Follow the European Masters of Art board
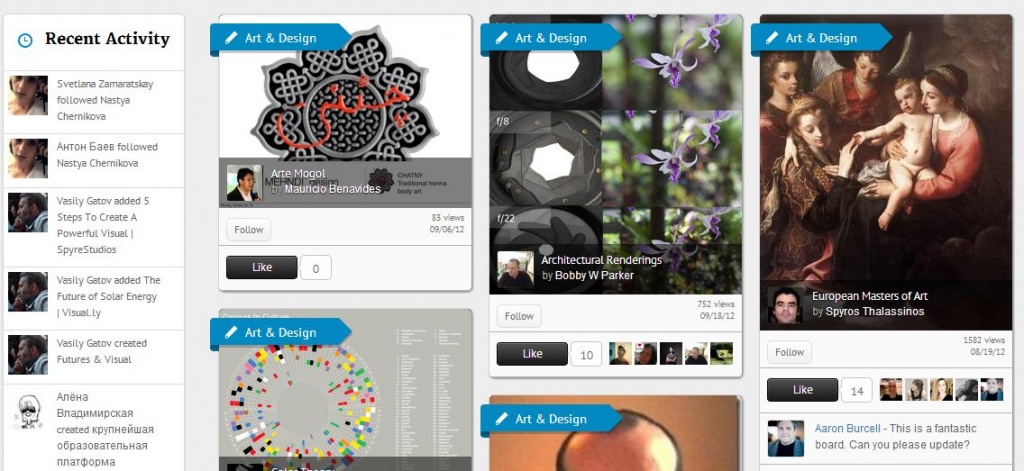This screenshot has height=471, width=1024. click(789, 352)
